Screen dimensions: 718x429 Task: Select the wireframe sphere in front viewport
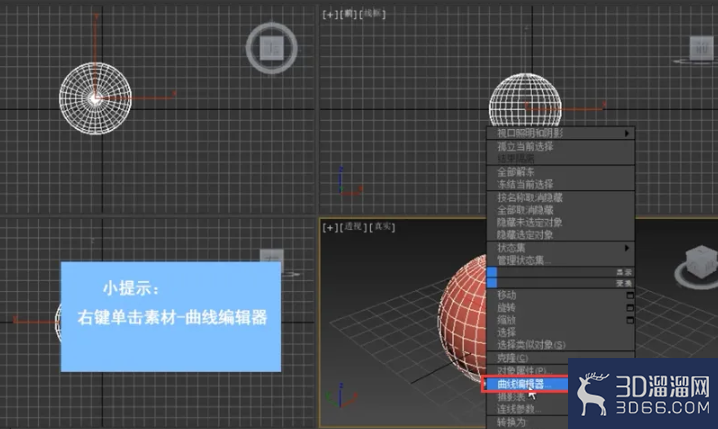[x=525, y=100]
